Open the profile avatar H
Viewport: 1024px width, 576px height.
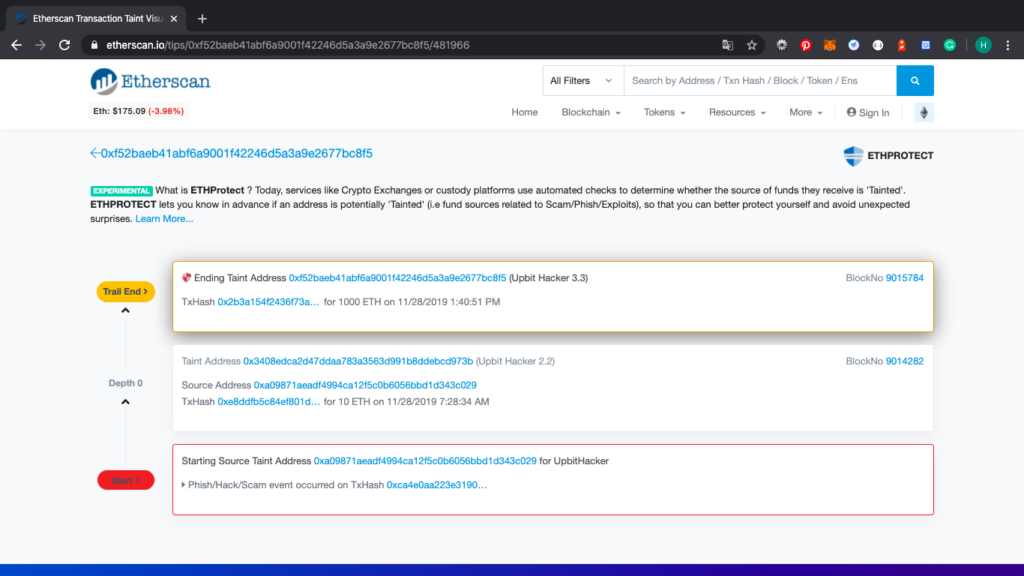tap(983, 45)
